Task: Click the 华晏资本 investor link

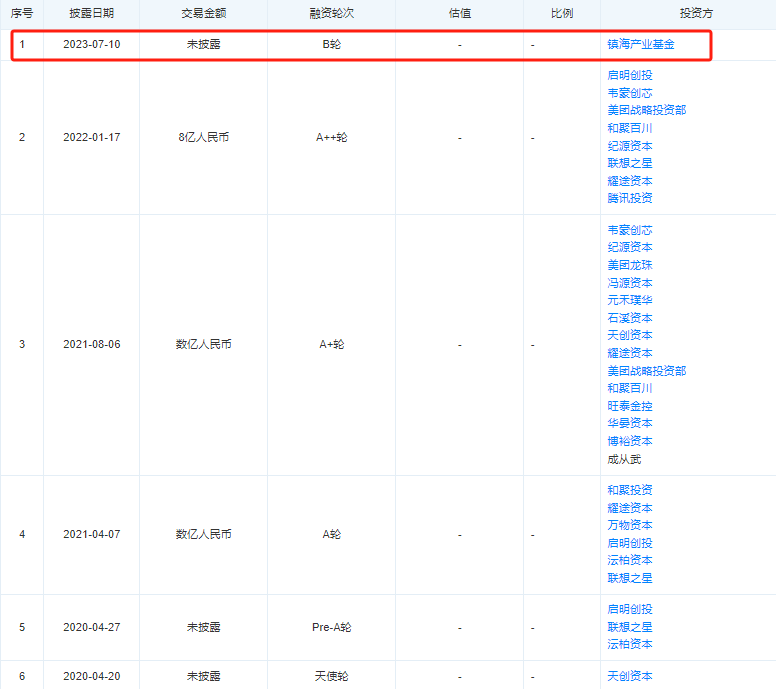Action: point(630,424)
